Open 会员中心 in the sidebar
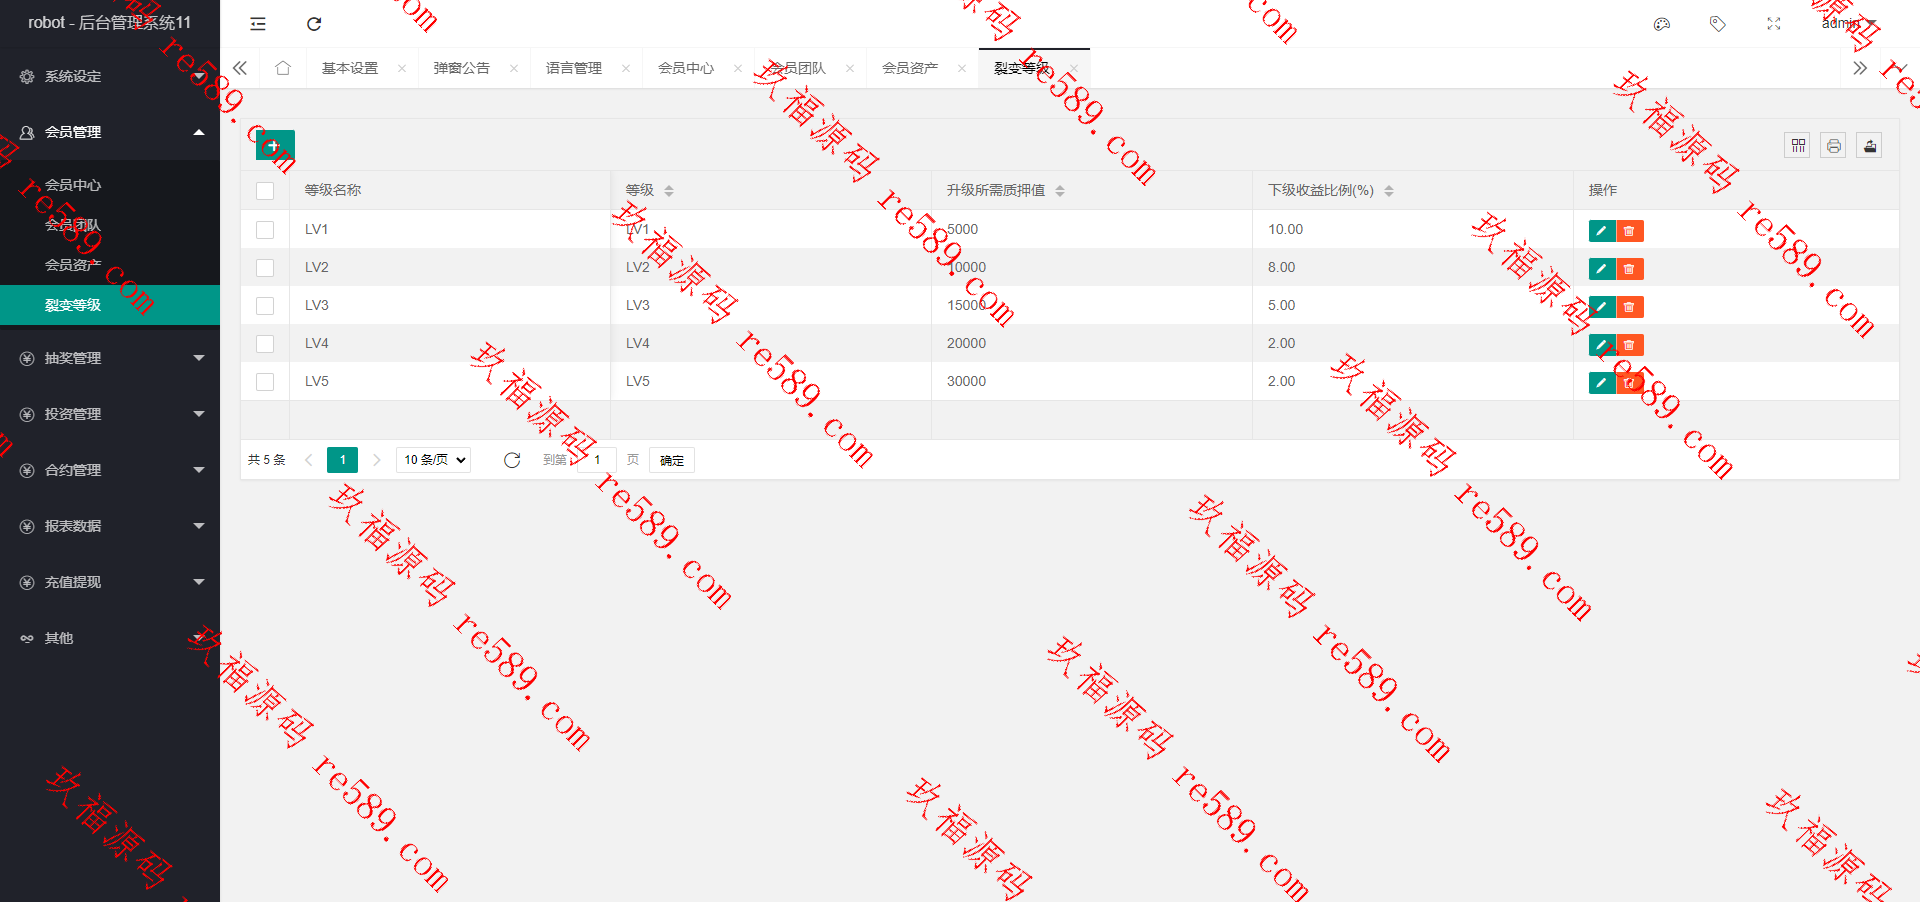Image resolution: width=1920 pixels, height=902 pixels. click(110, 185)
